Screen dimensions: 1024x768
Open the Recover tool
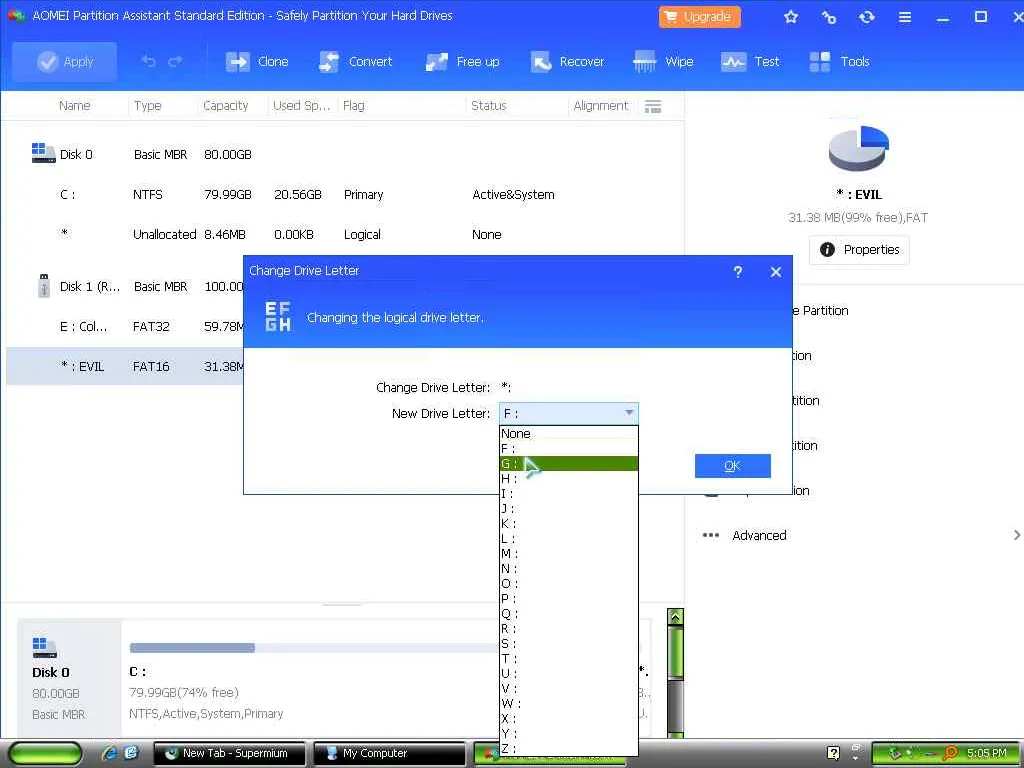coord(567,61)
